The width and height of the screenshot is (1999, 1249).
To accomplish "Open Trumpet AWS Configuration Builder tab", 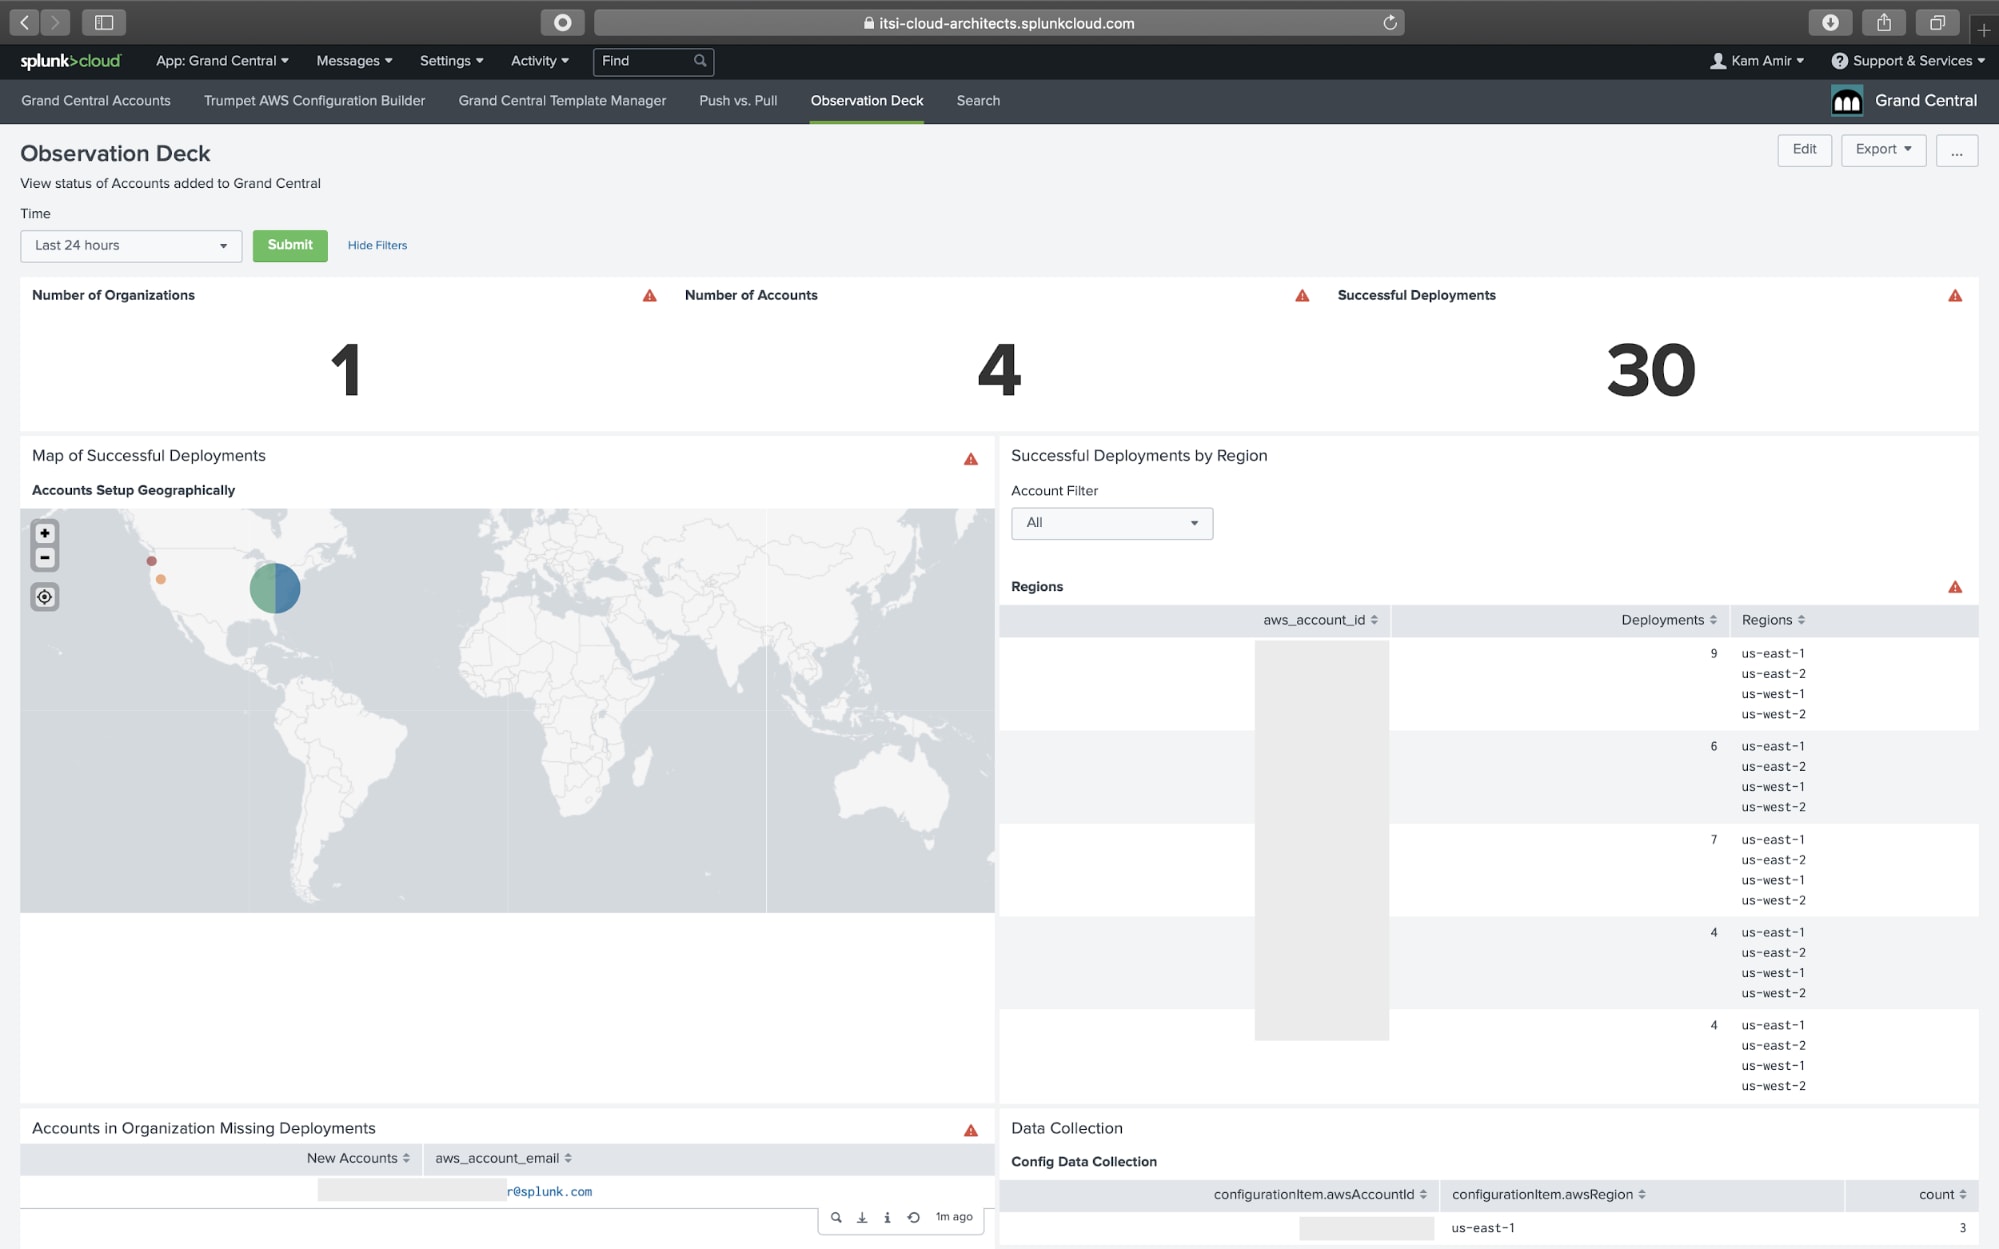I will tap(315, 101).
